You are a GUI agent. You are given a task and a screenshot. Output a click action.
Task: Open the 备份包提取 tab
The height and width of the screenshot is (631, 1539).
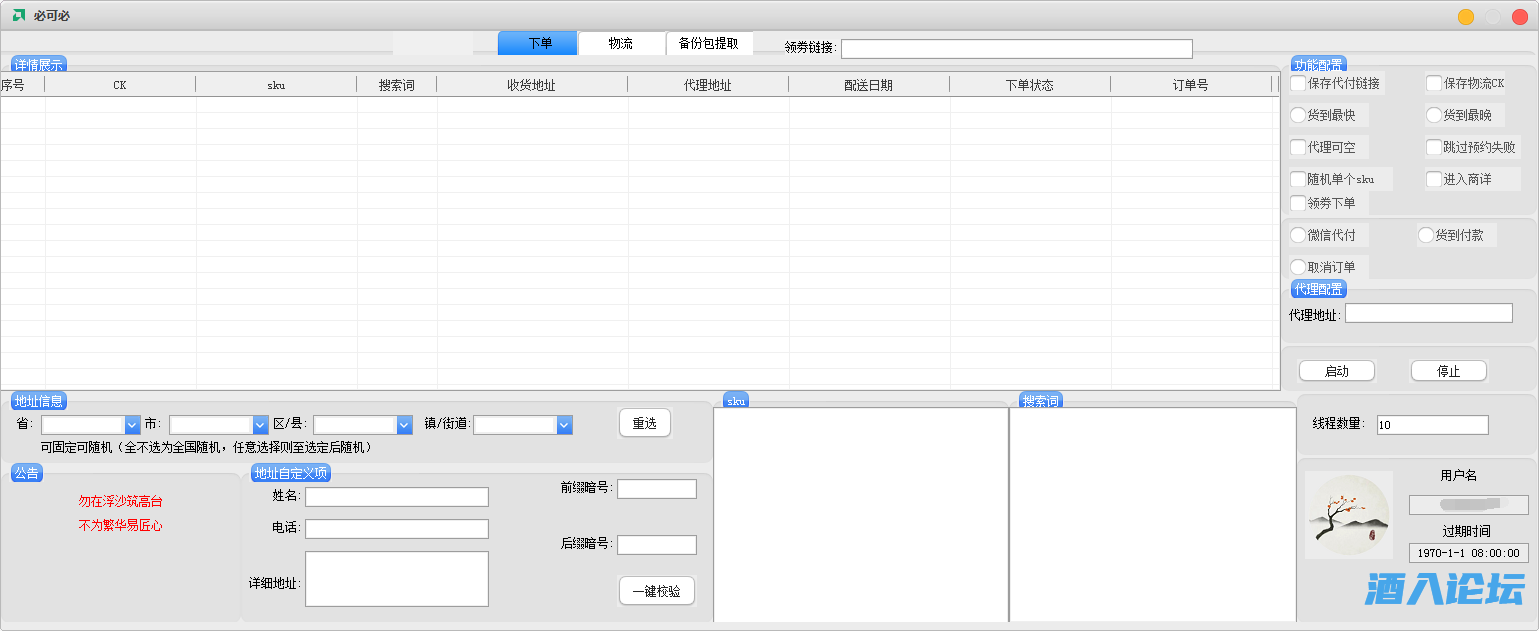(x=709, y=44)
